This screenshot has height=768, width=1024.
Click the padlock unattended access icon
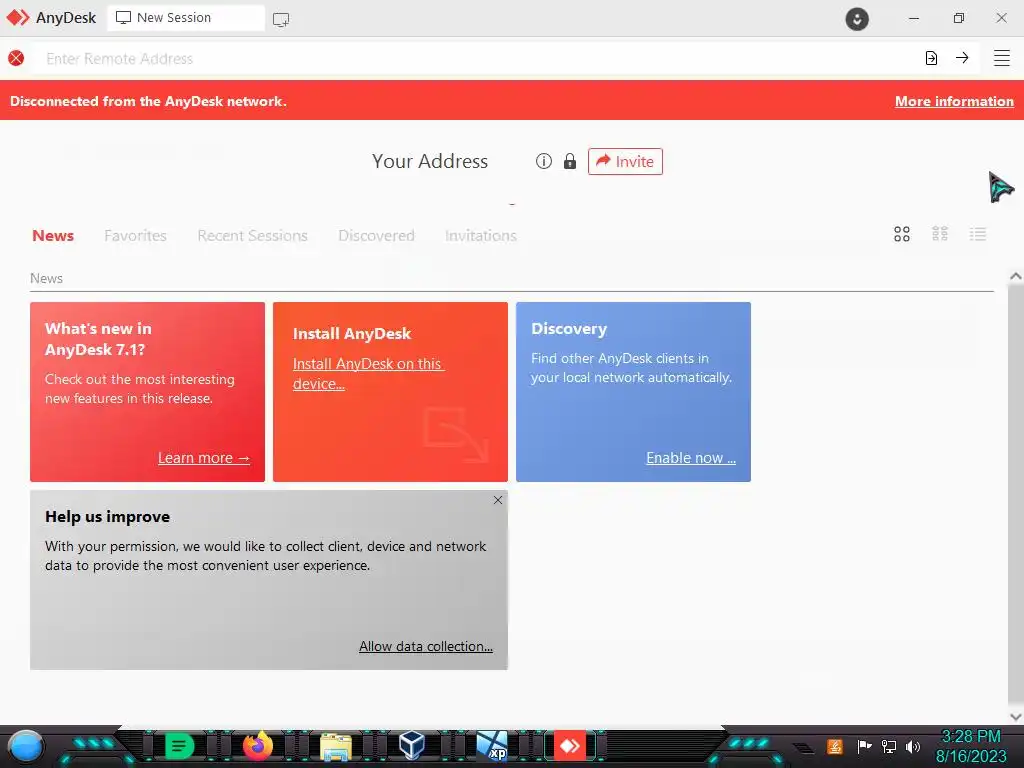tap(569, 161)
